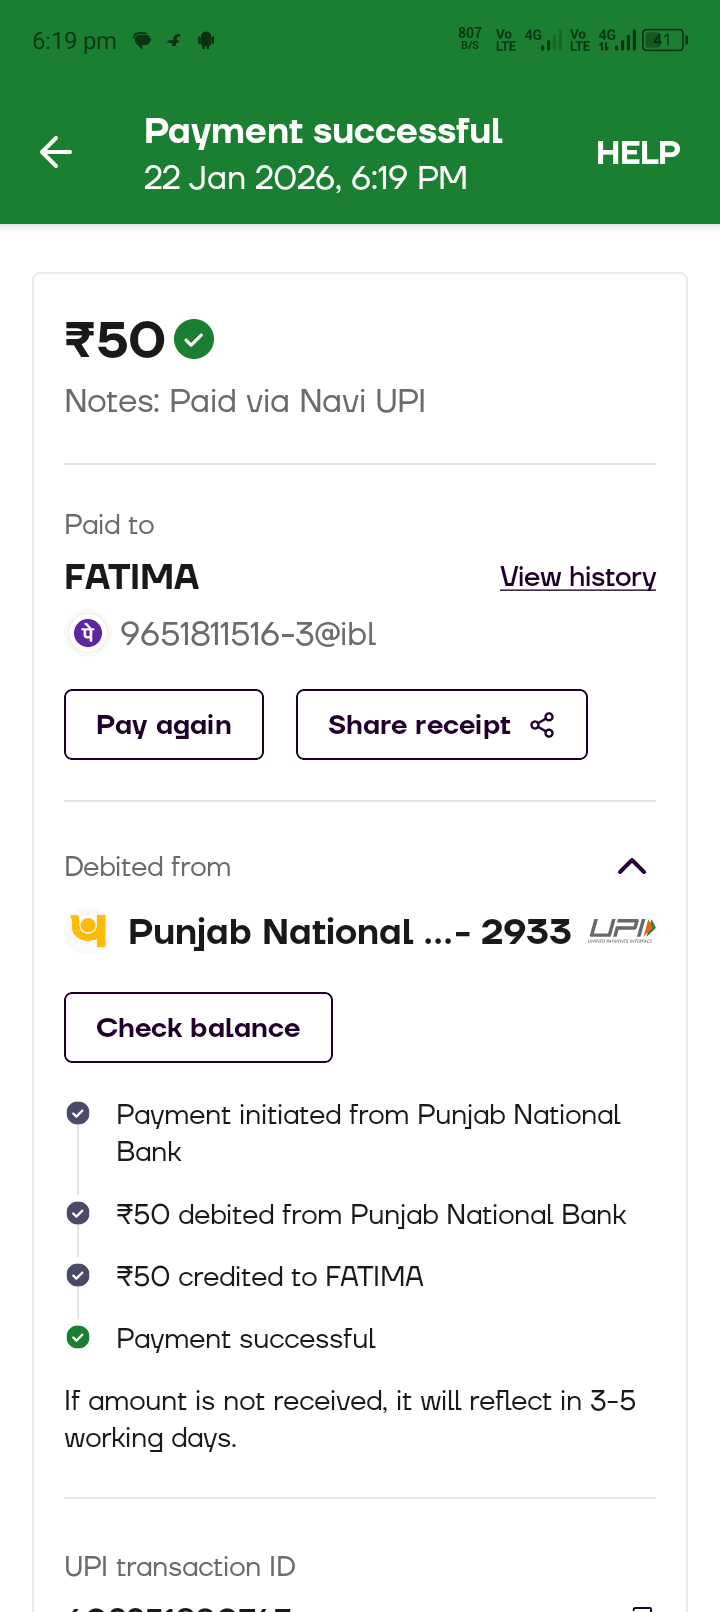Click the 'Payment initiated' step checkmark

pyautogui.click(x=78, y=1113)
